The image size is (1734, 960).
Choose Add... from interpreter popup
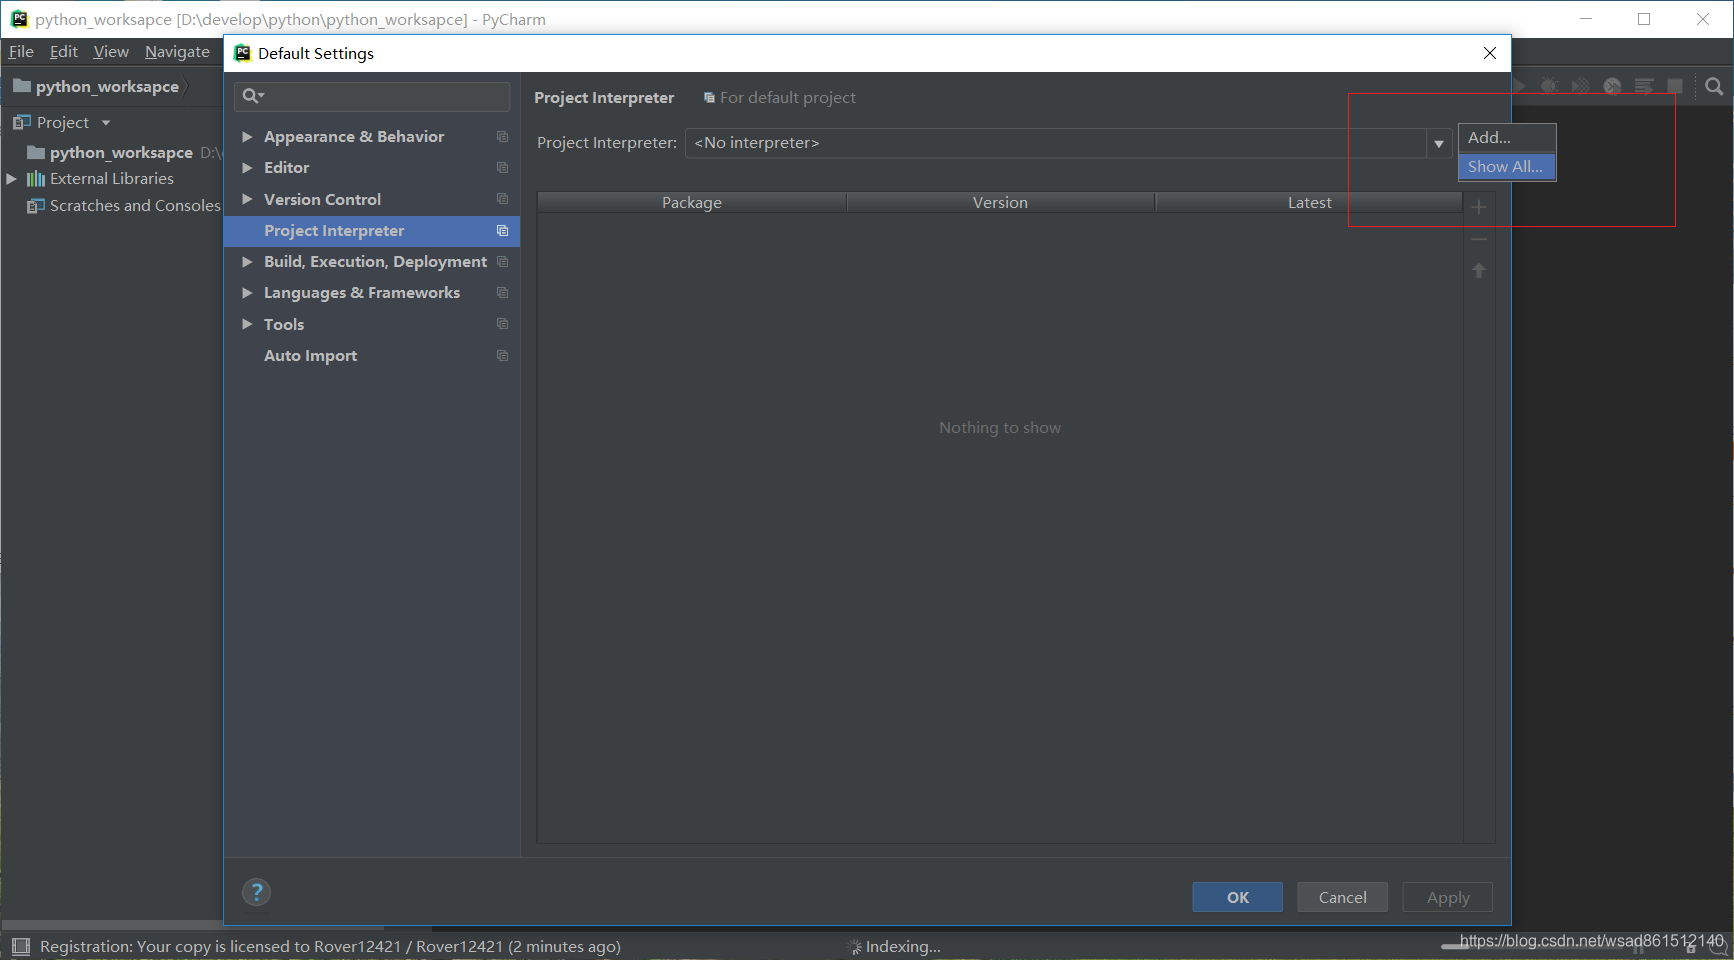coord(1507,138)
